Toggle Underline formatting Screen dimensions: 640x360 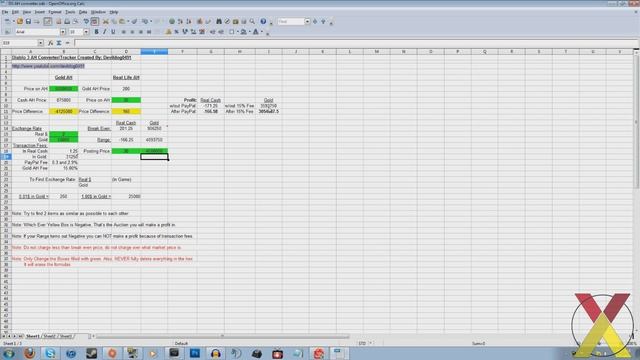click(x=113, y=32)
